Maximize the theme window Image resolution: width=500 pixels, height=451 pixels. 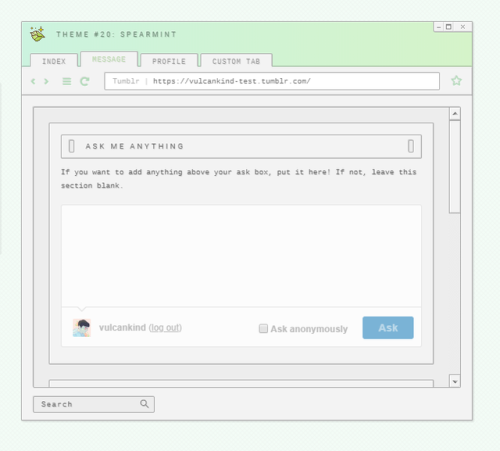449,27
